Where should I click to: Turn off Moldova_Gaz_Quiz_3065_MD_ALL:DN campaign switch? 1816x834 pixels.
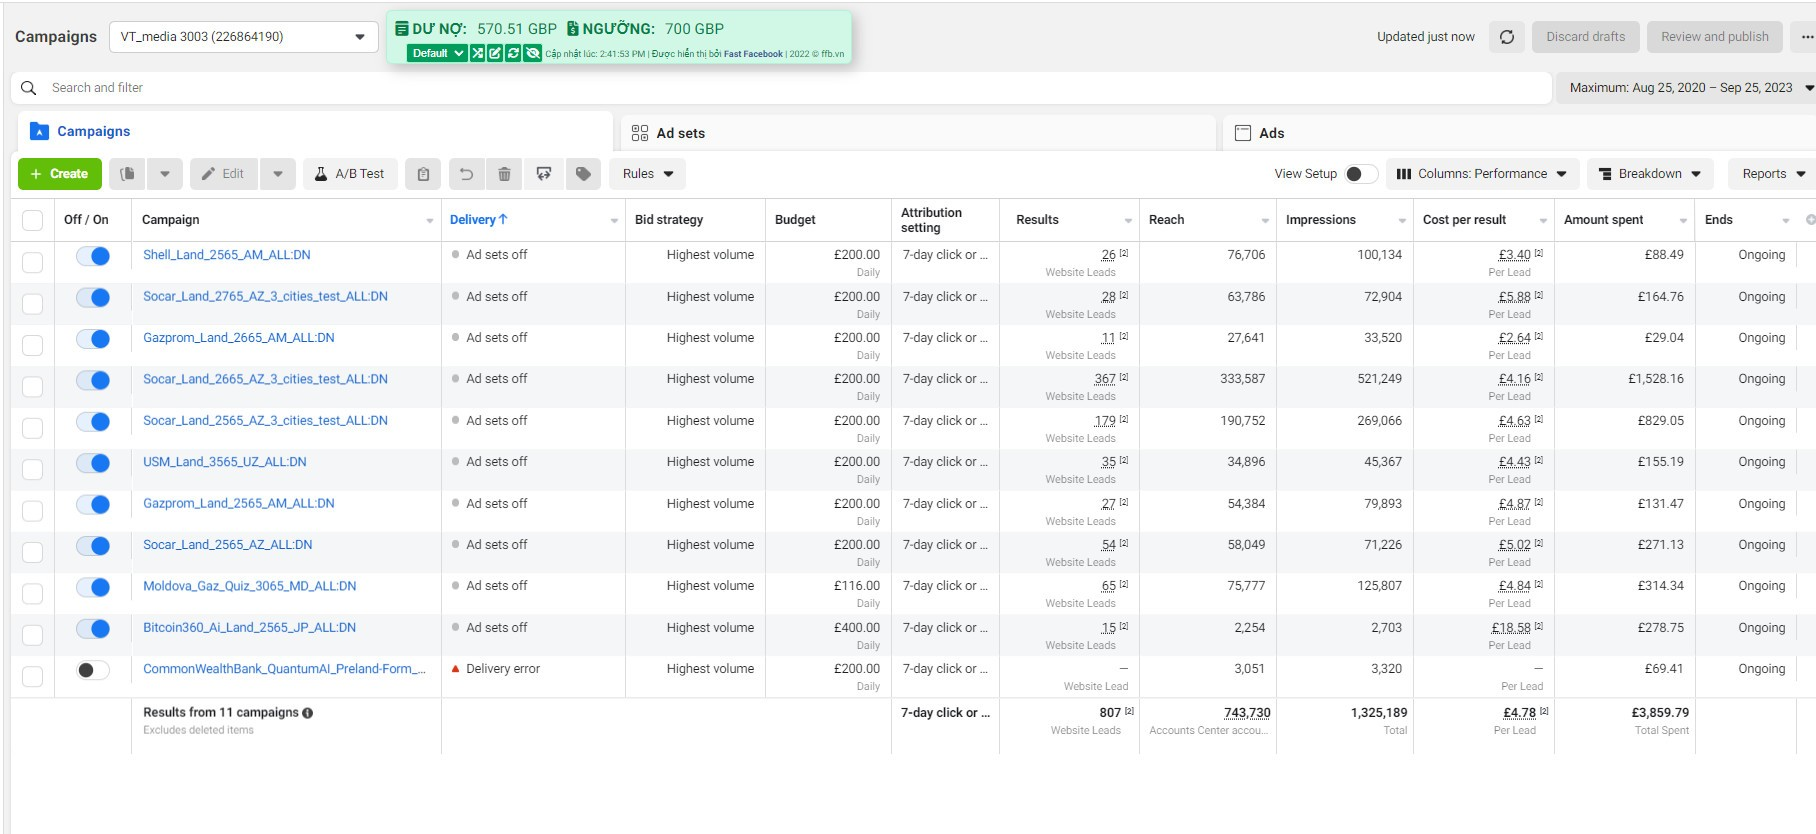tap(93, 587)
